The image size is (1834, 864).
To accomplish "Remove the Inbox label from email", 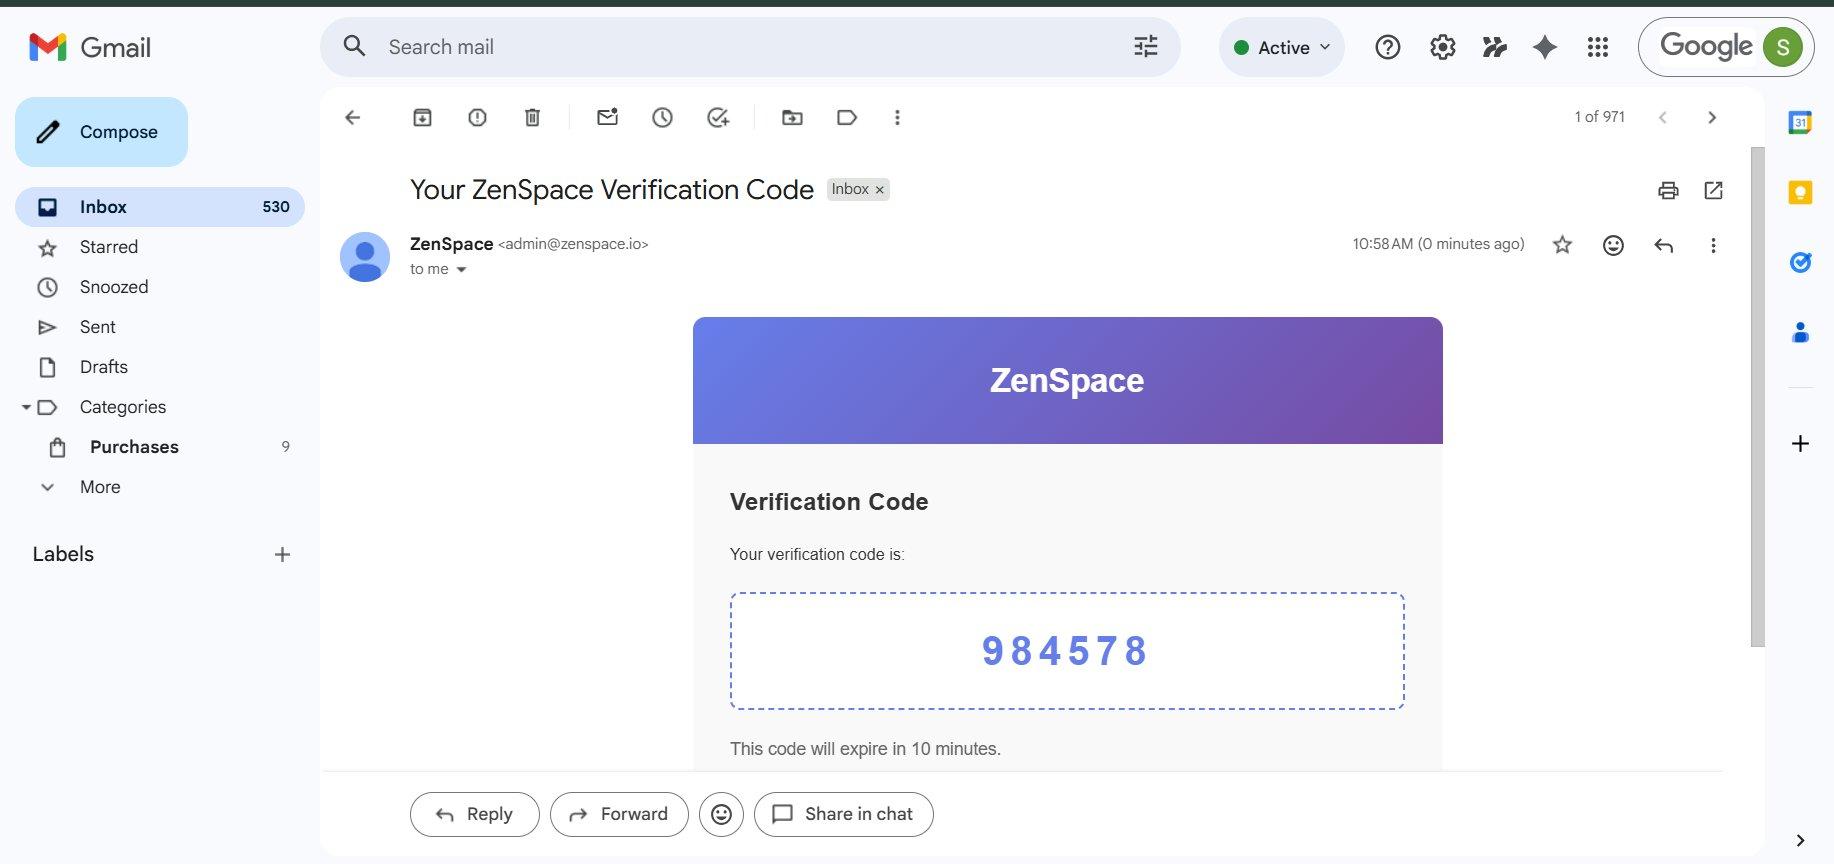I will 880,190.
